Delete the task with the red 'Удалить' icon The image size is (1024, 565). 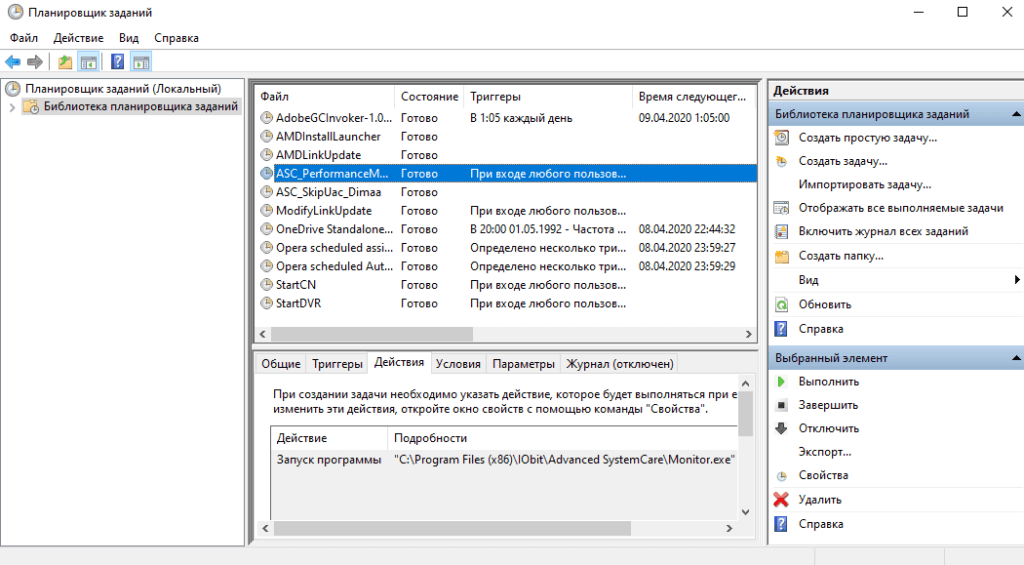tap(781, 499)
